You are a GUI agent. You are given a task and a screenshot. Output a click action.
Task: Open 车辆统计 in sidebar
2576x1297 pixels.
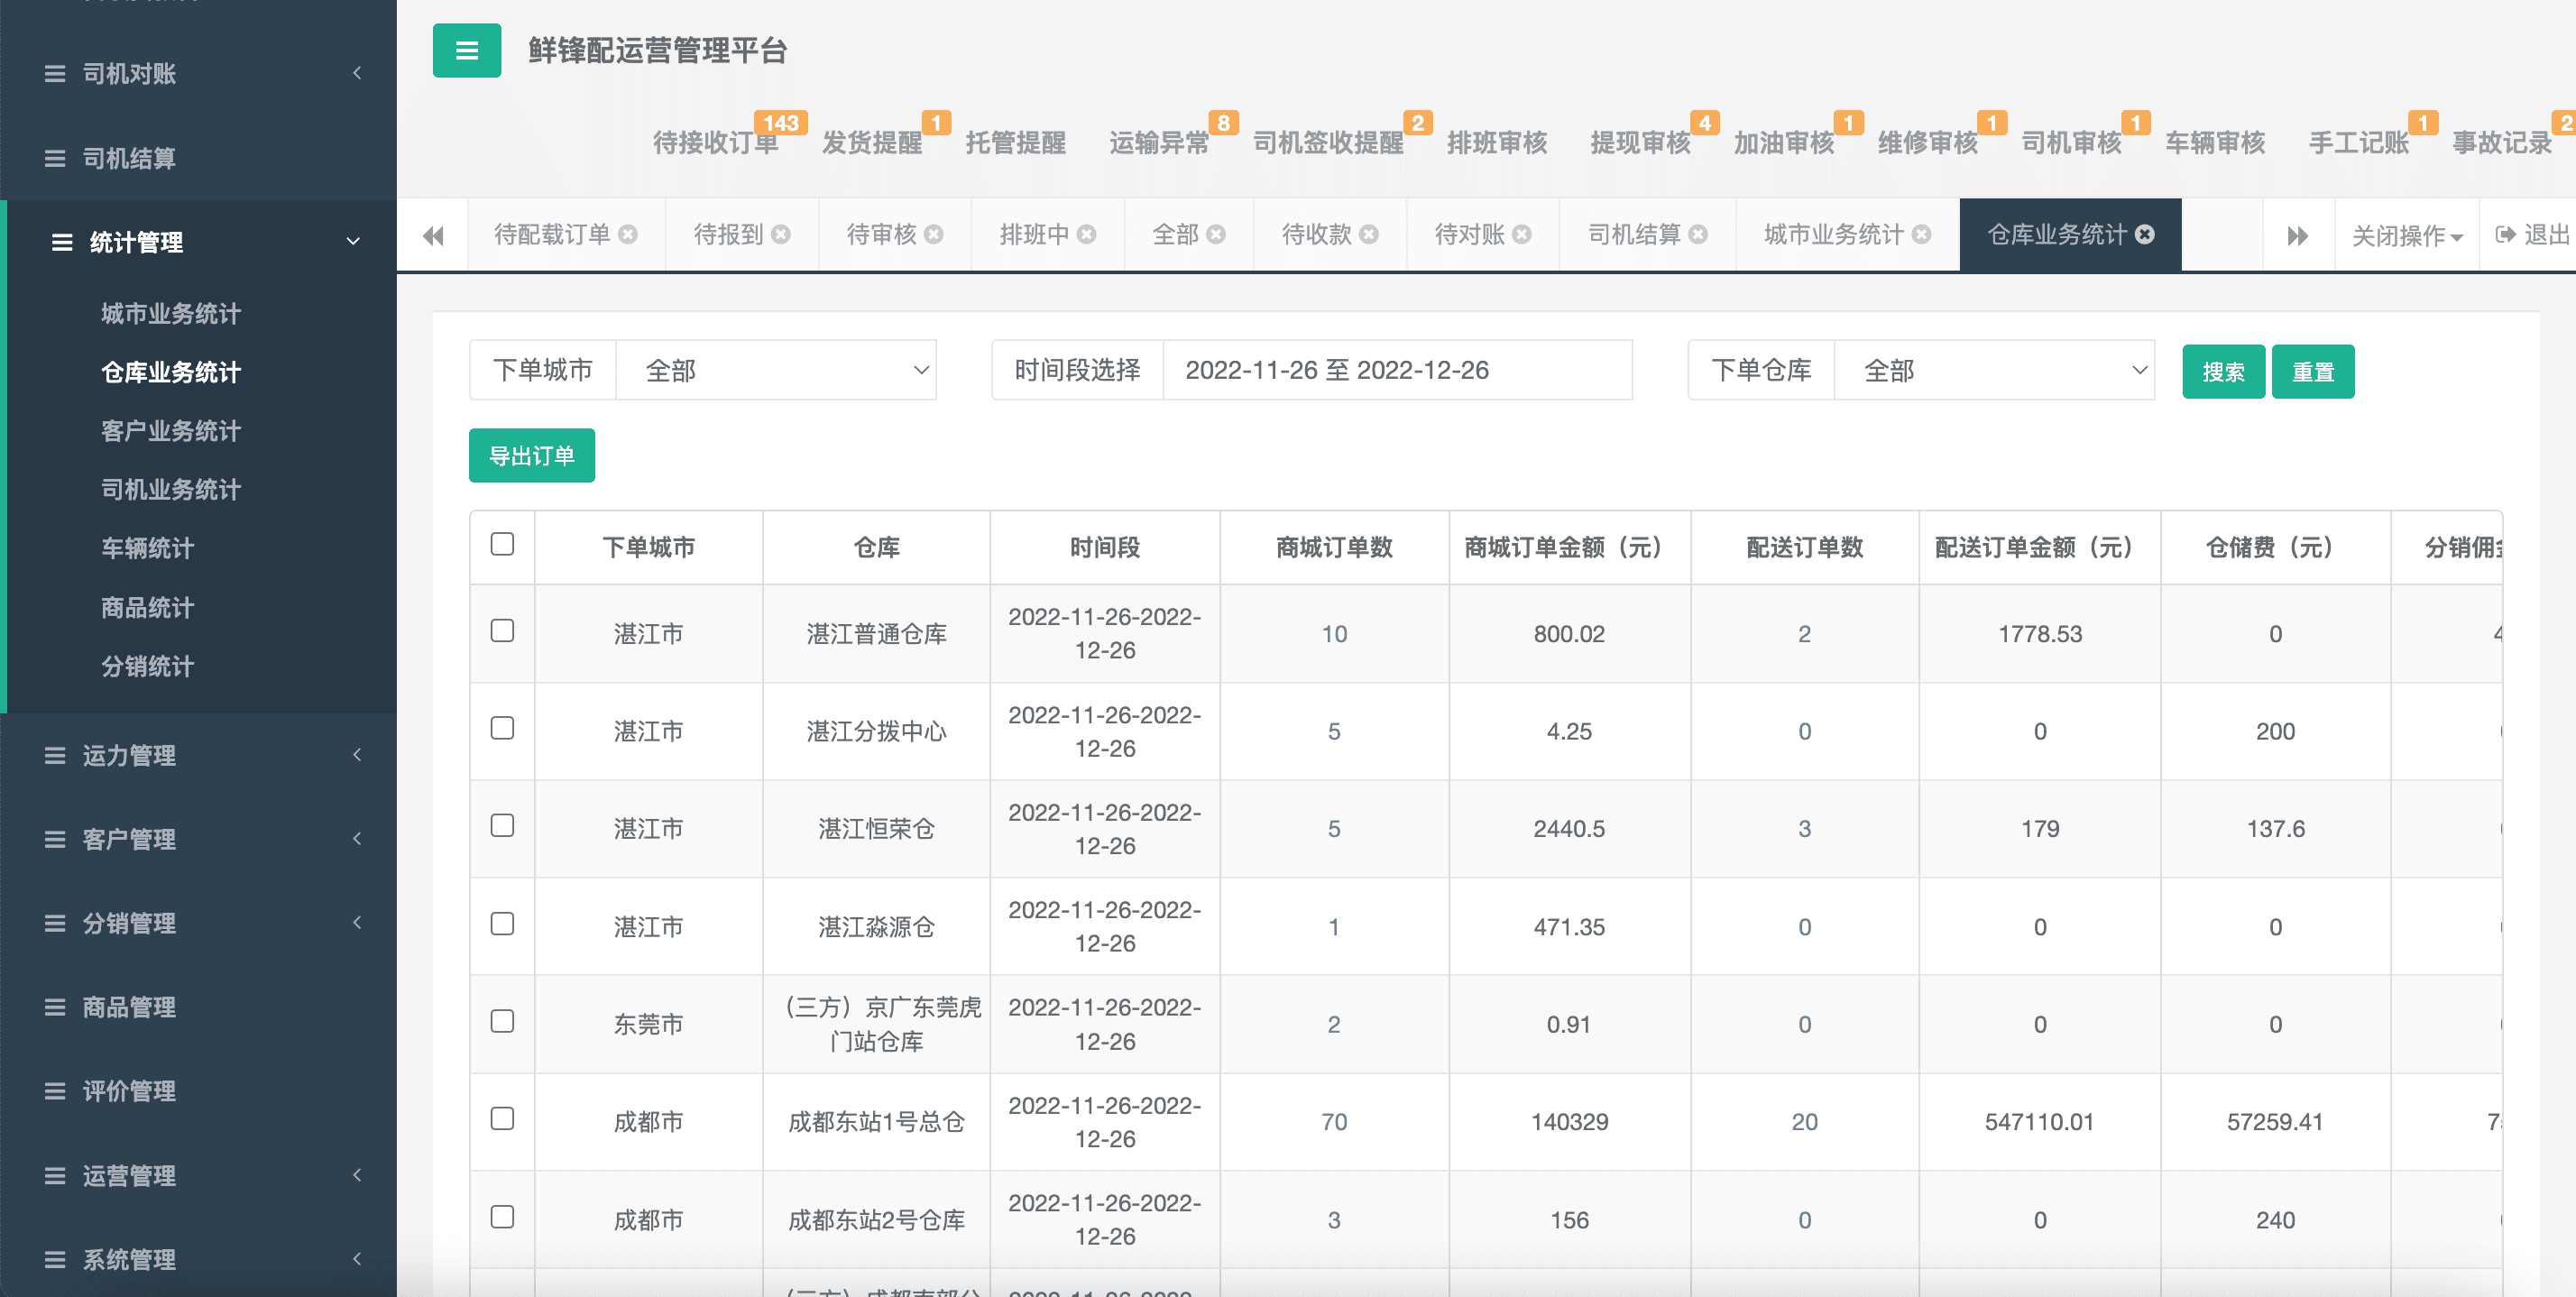(147, 548)
